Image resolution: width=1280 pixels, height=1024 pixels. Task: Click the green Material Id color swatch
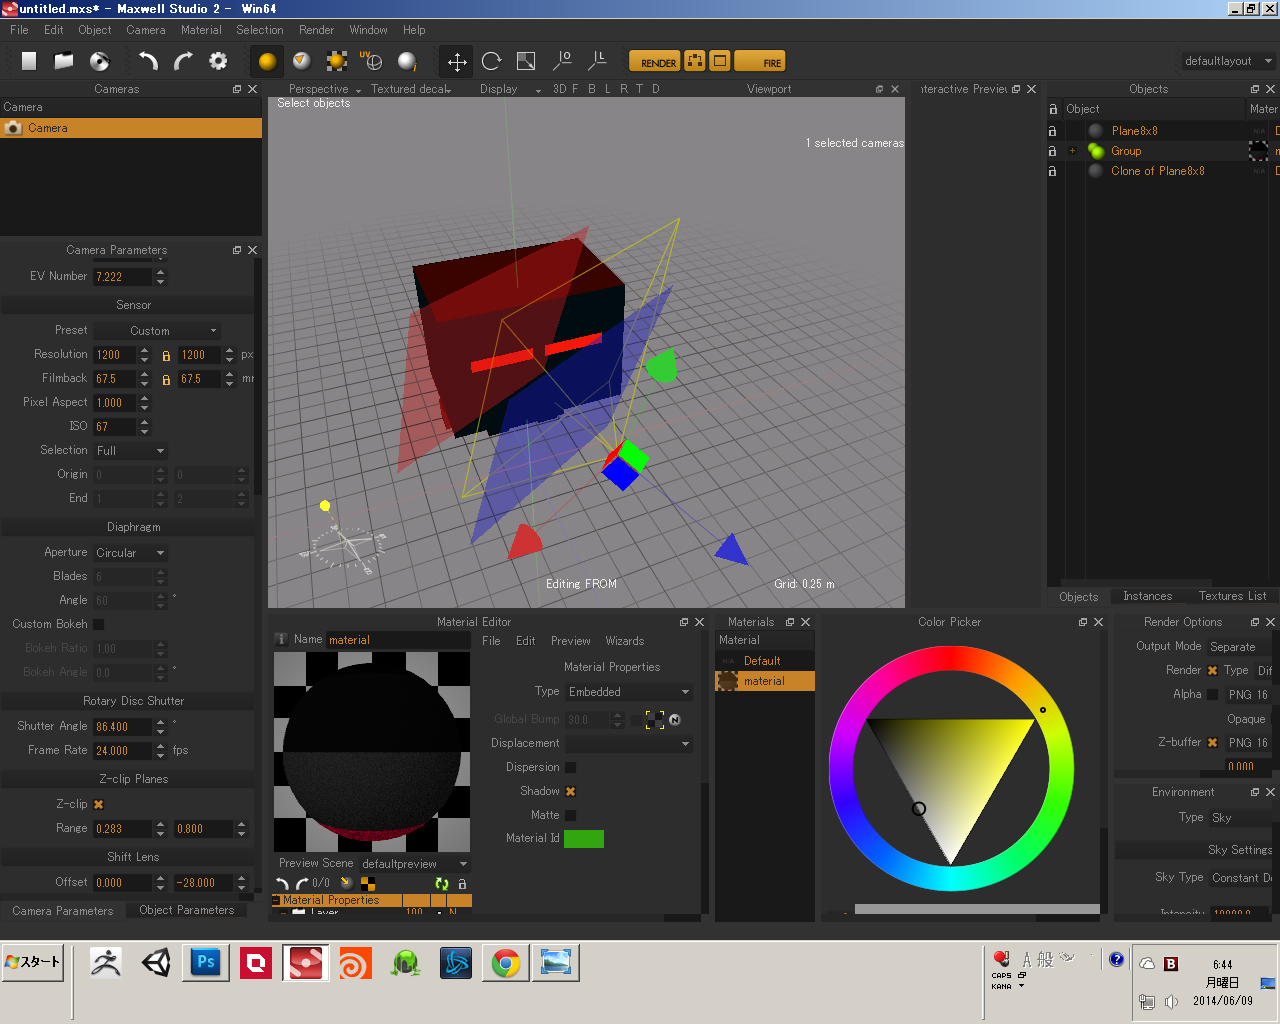coord(584,839)
